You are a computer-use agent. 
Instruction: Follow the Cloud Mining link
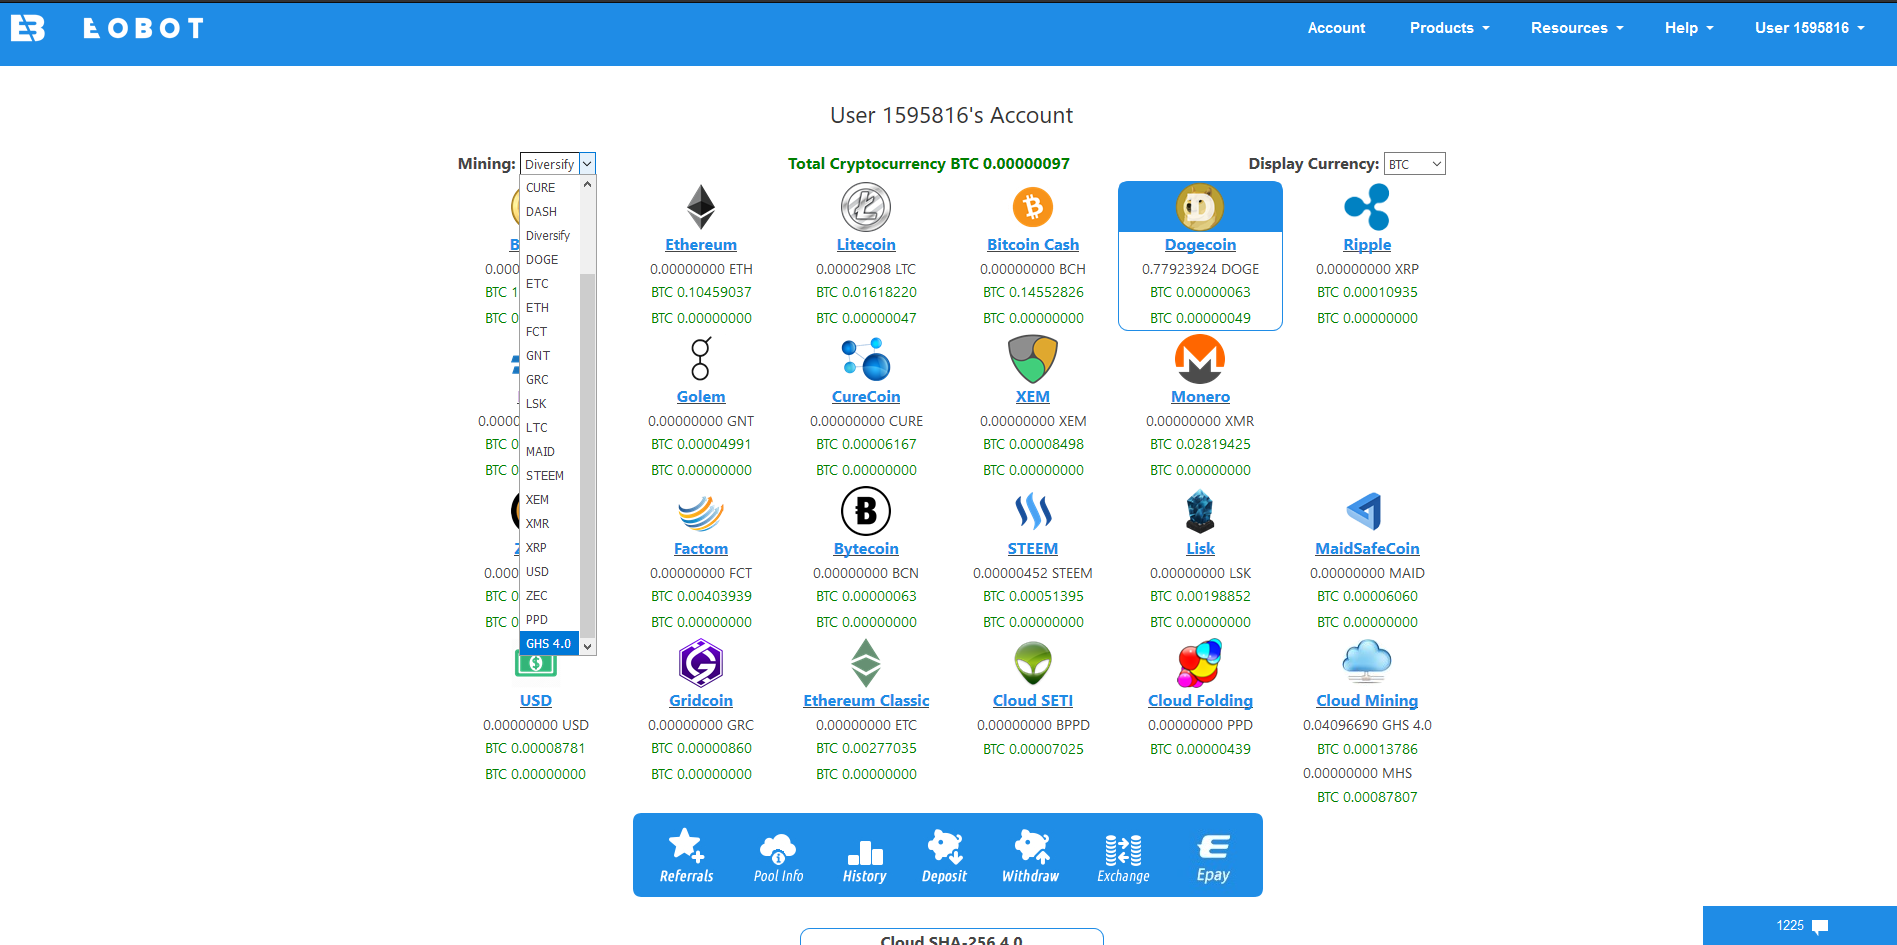(1367, 701)
